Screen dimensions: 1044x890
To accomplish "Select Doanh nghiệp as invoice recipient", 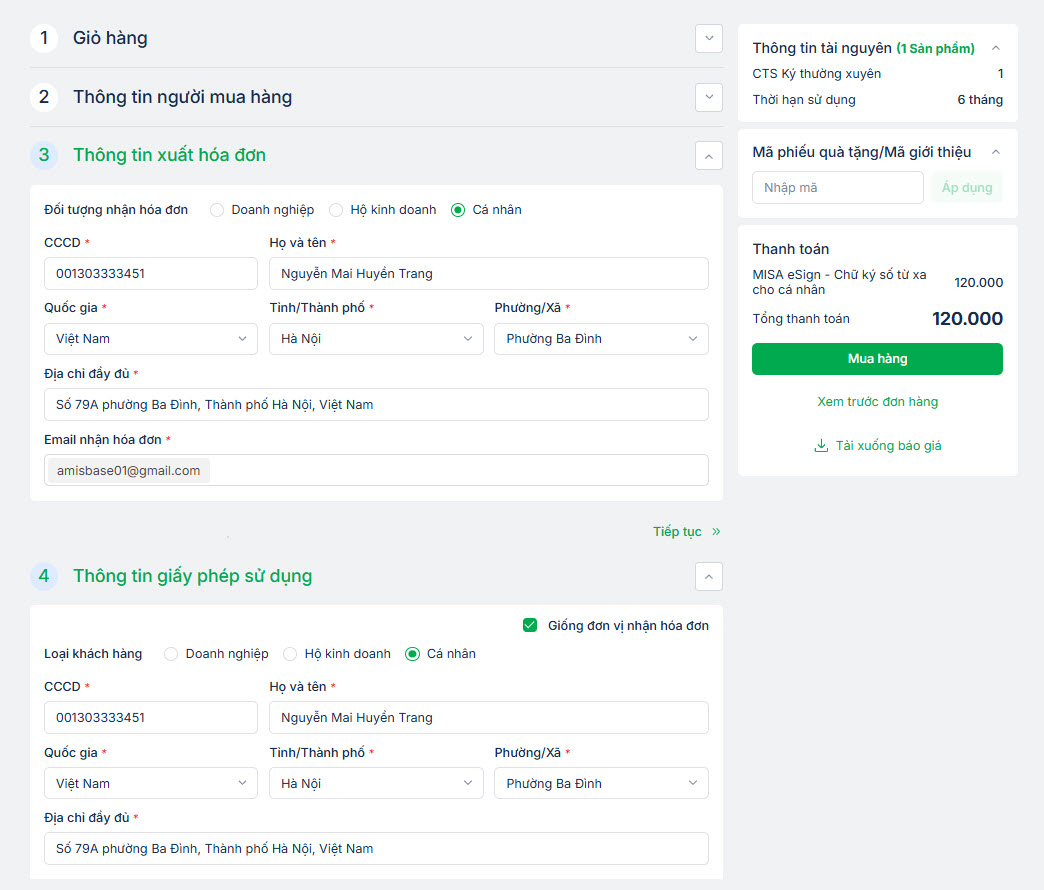I will (217, 210).
